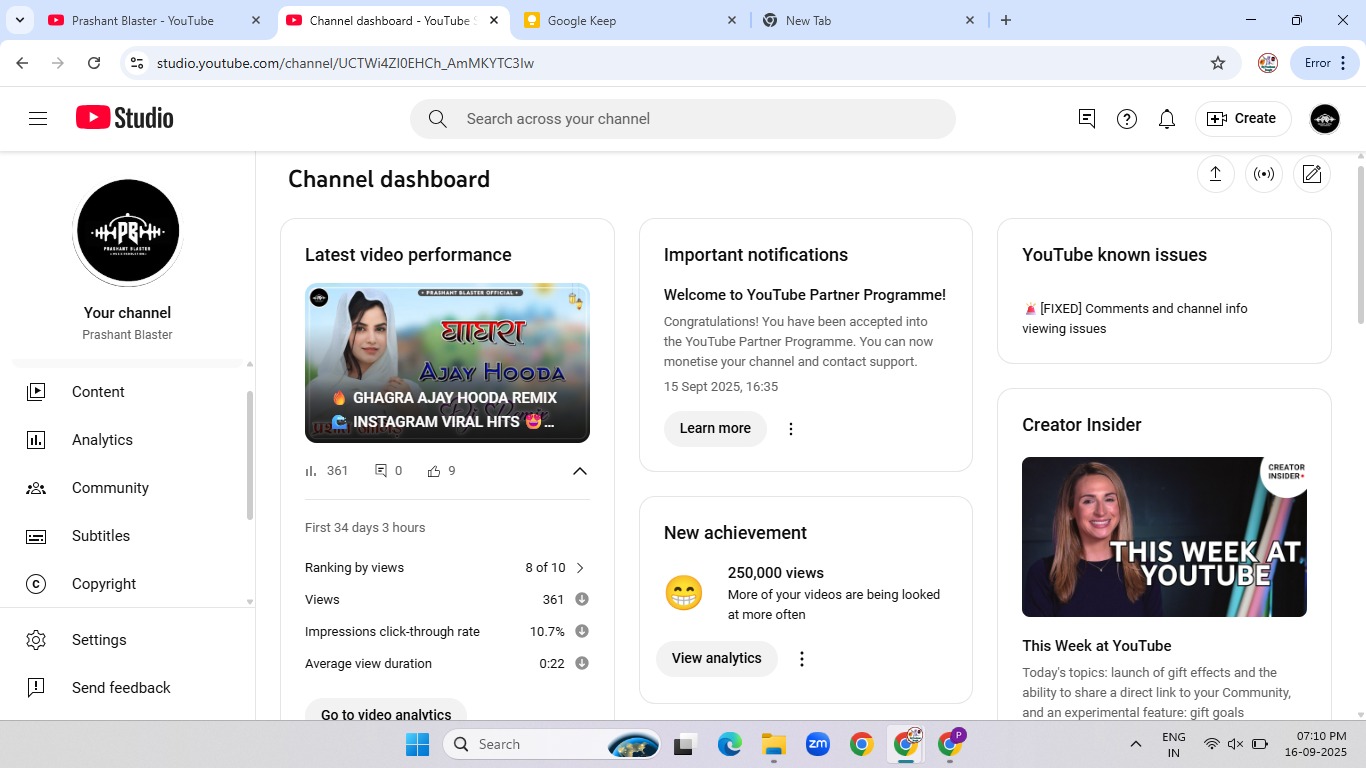This screenshot has width=1366, height=768.
Task: Click the help question mark icon
Action: pyautogui.click(x=1127, y=119)
